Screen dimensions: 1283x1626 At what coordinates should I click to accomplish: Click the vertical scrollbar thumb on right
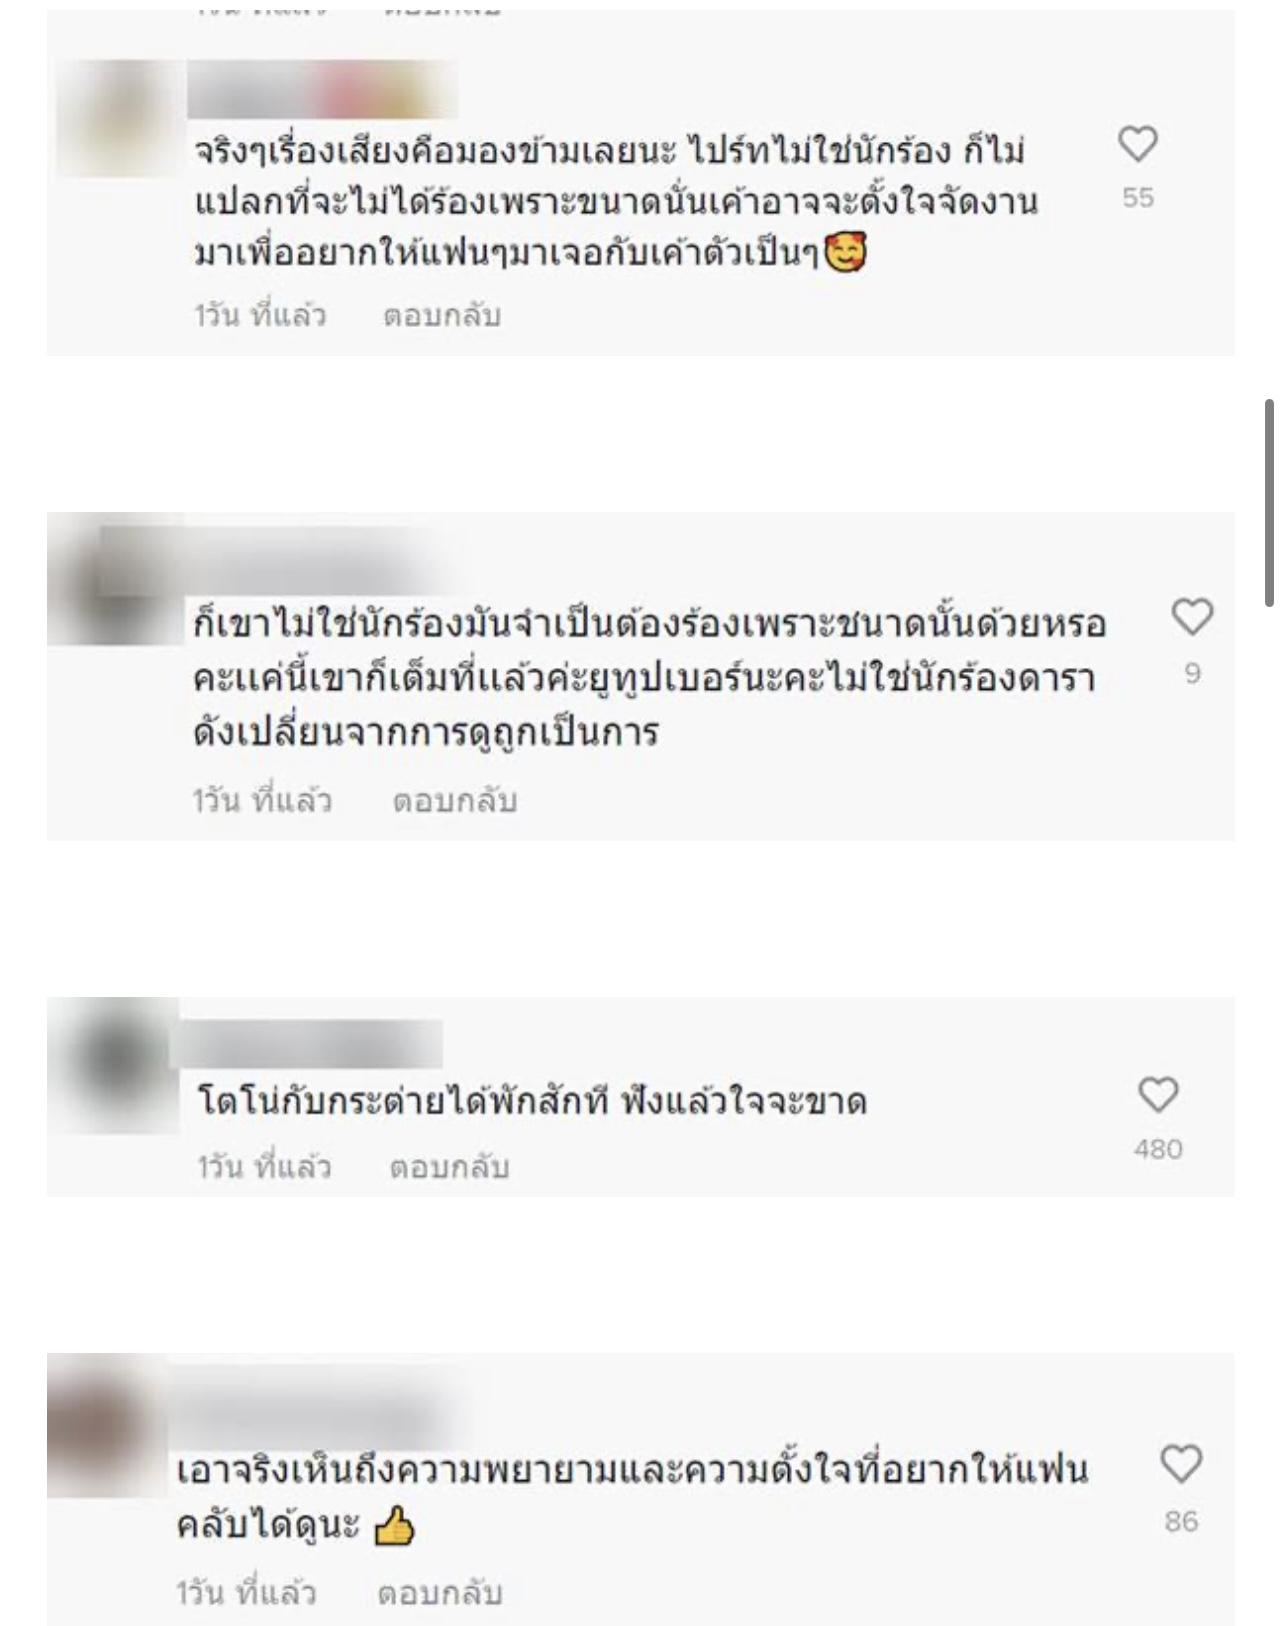[1269, 502]
